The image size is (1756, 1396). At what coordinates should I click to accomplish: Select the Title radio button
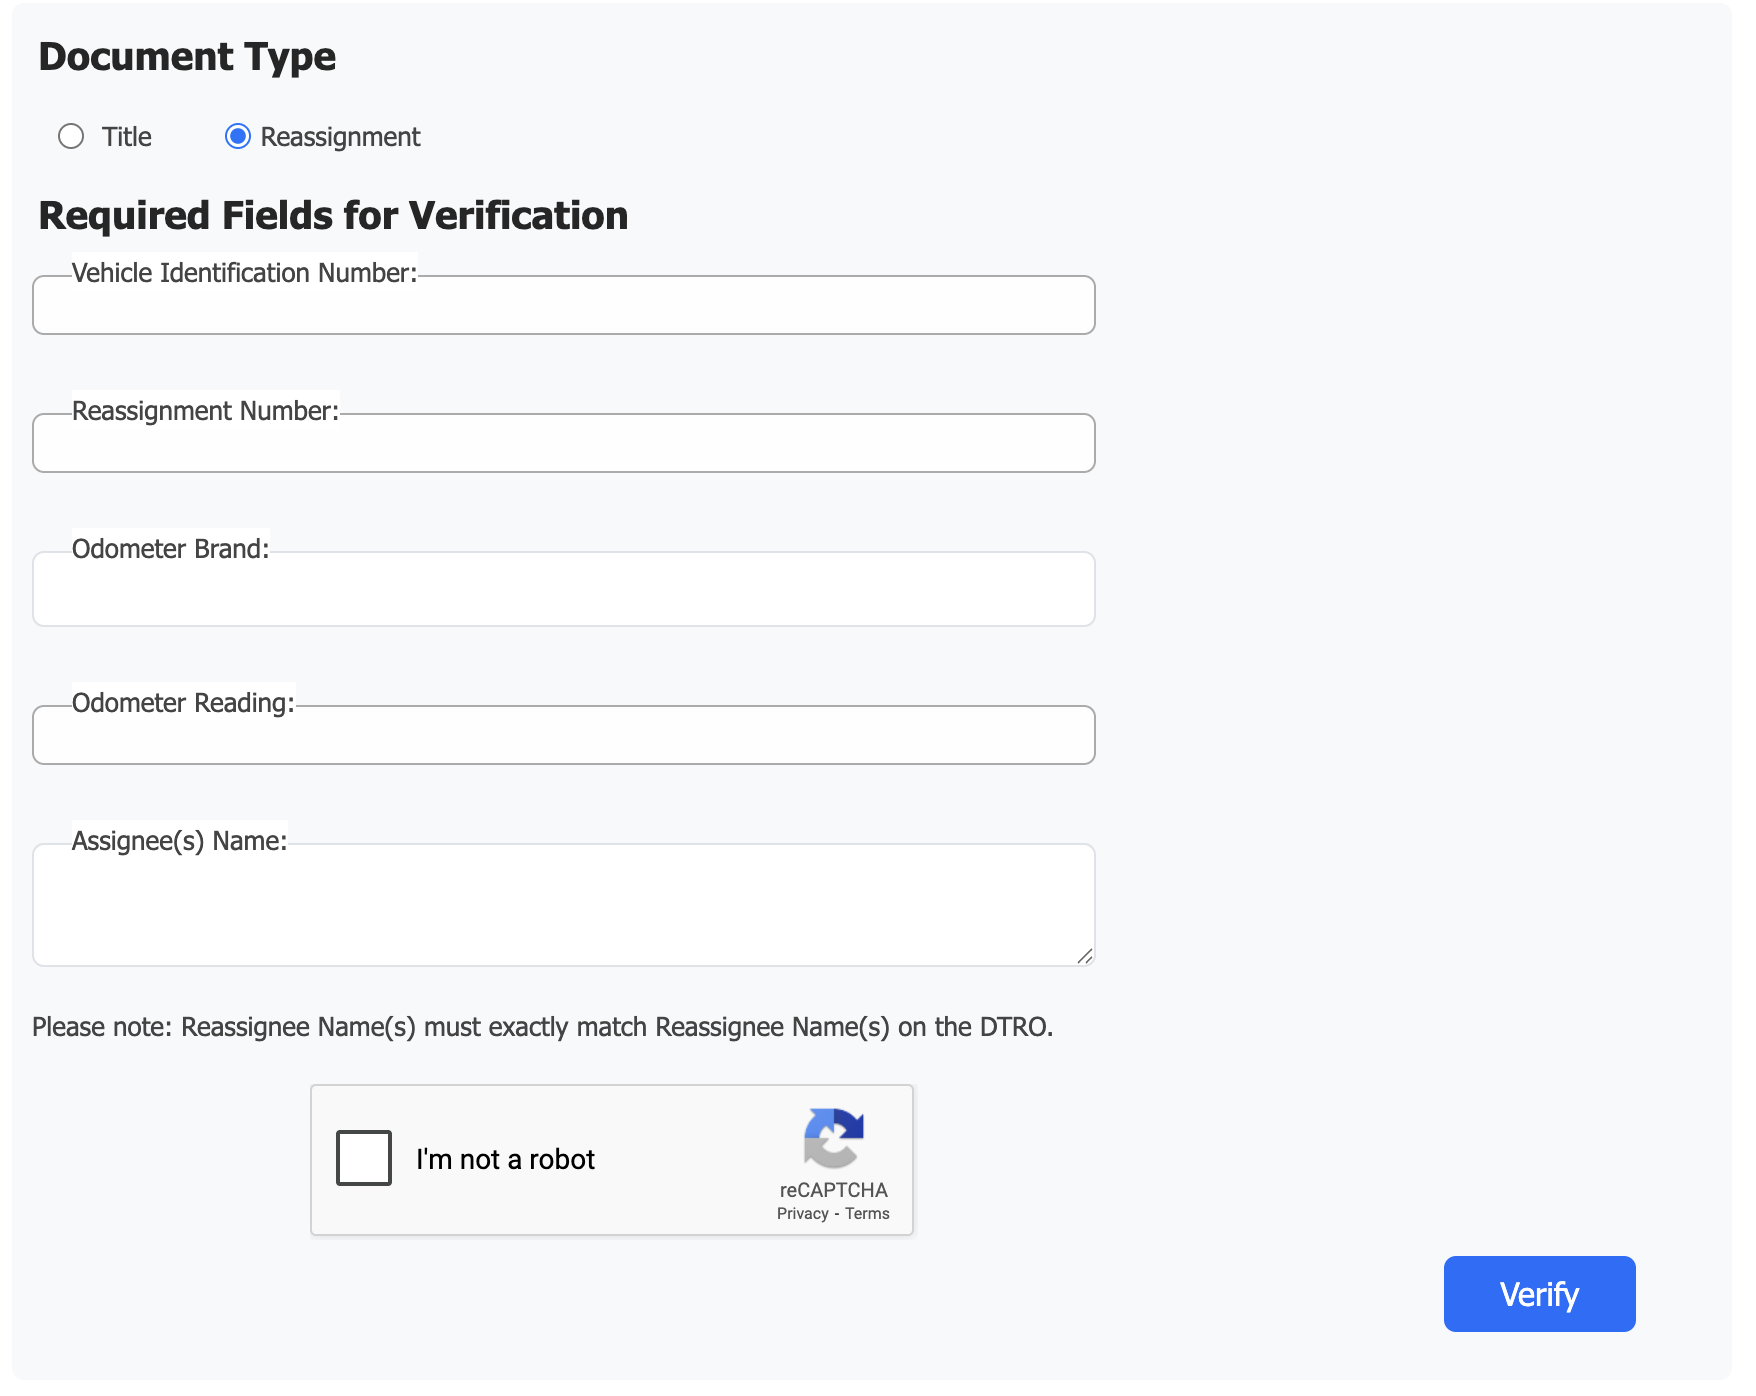pos(71,136)
